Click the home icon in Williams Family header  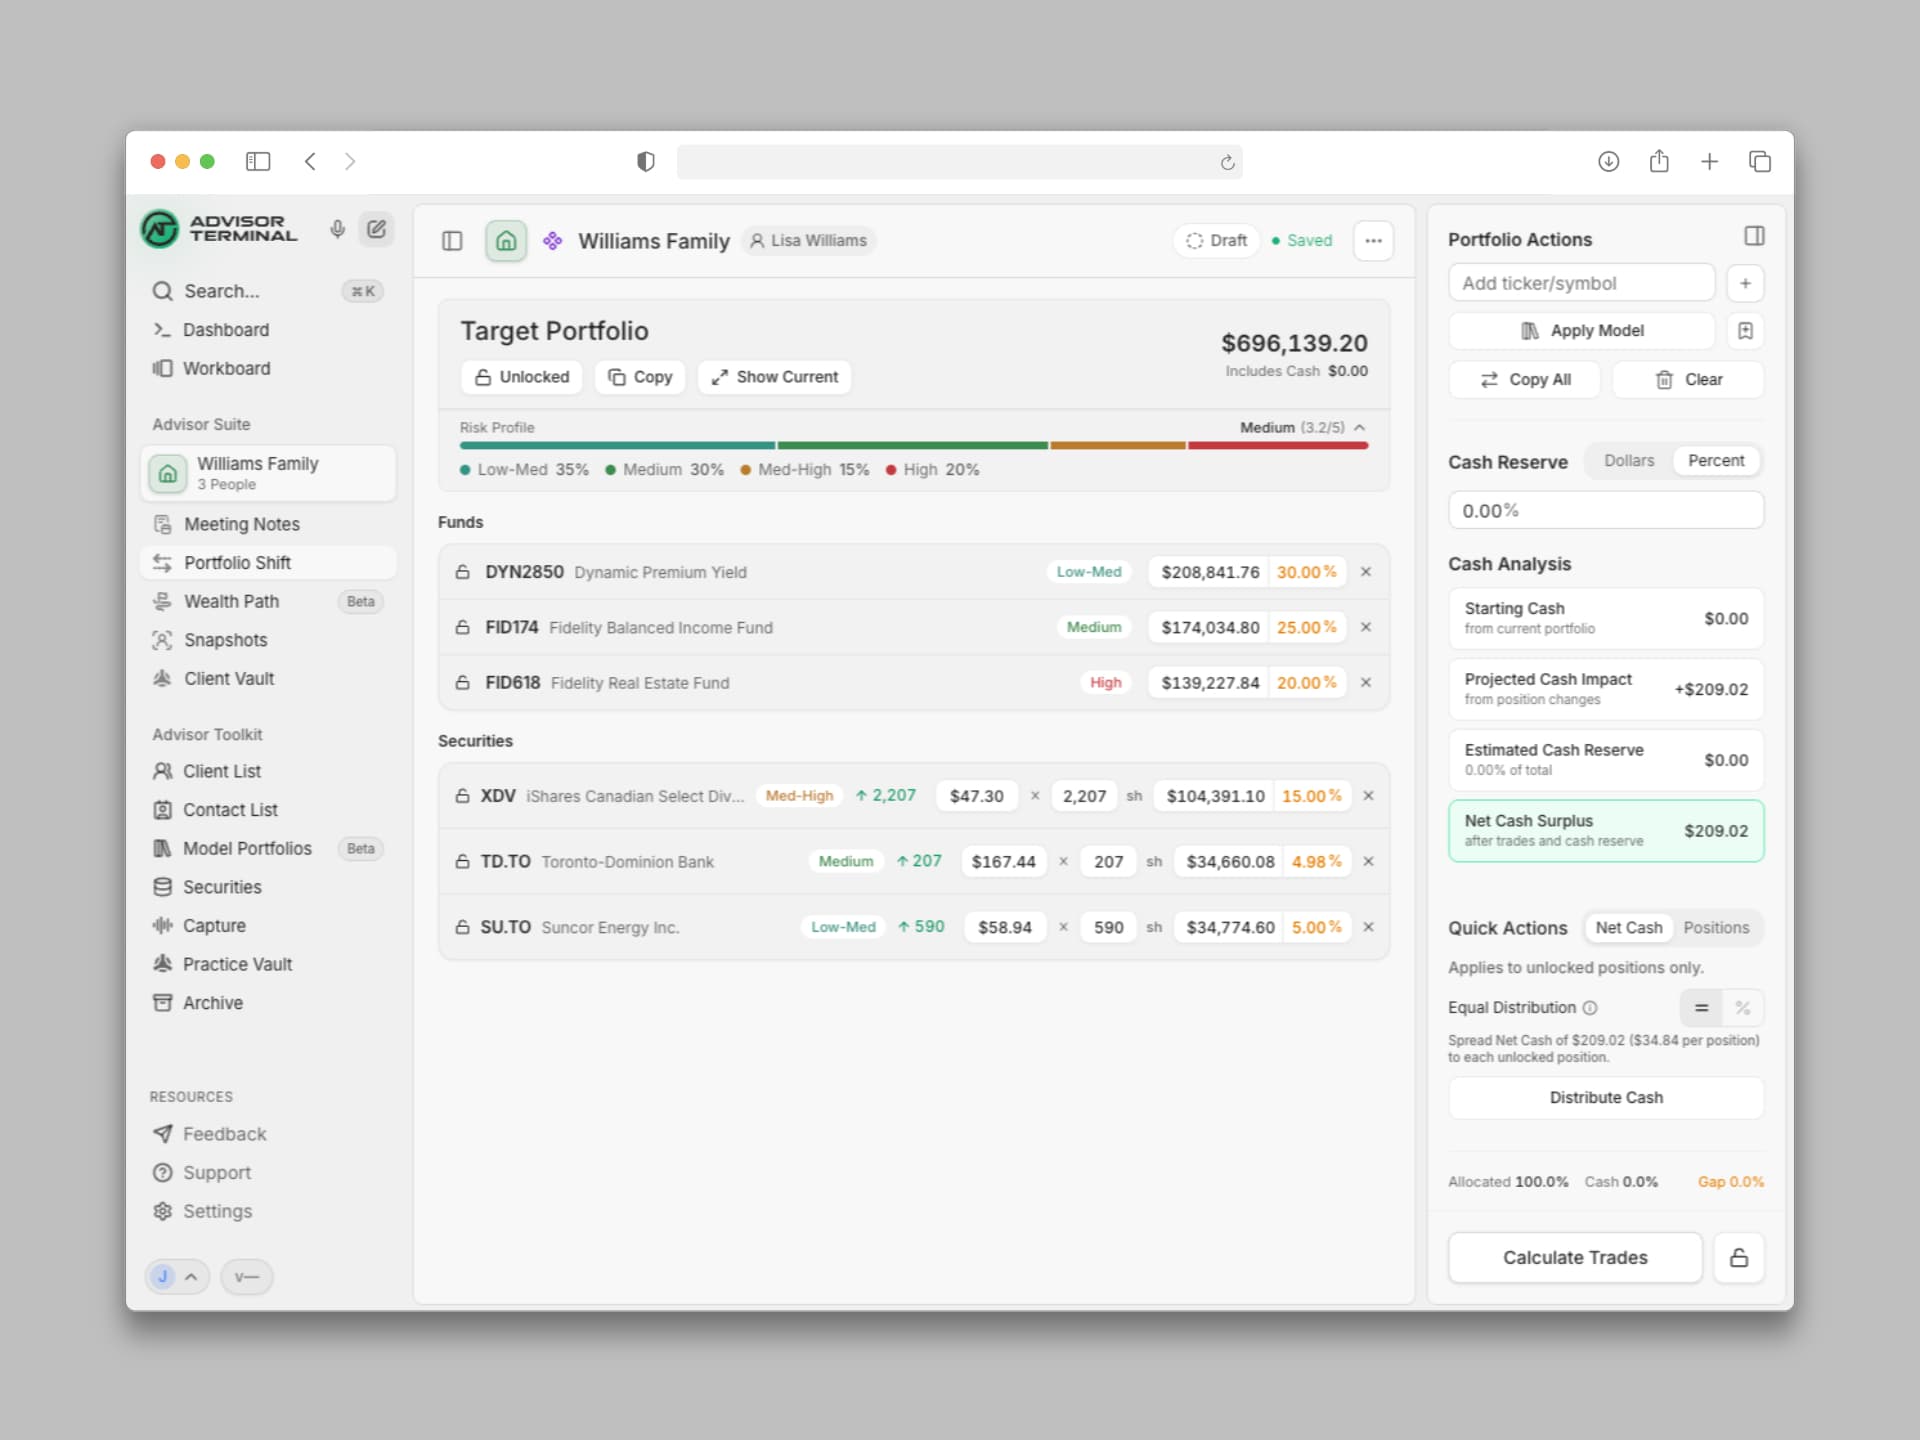506,241
